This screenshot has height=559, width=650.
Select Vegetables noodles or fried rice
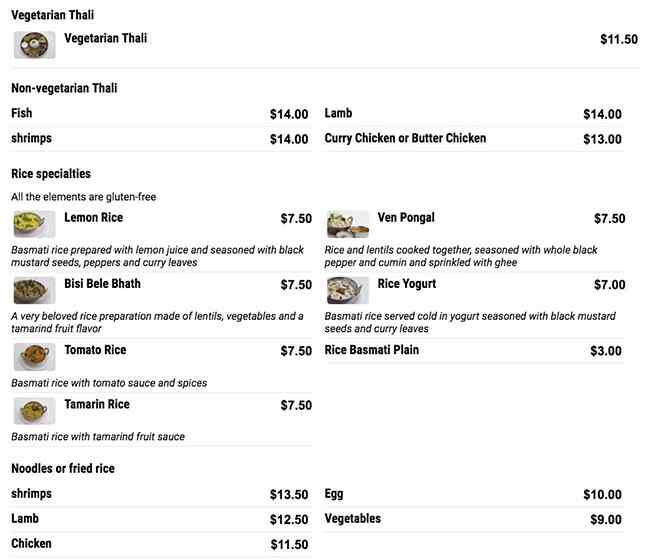pyautogui.click(x=353, y=518)
